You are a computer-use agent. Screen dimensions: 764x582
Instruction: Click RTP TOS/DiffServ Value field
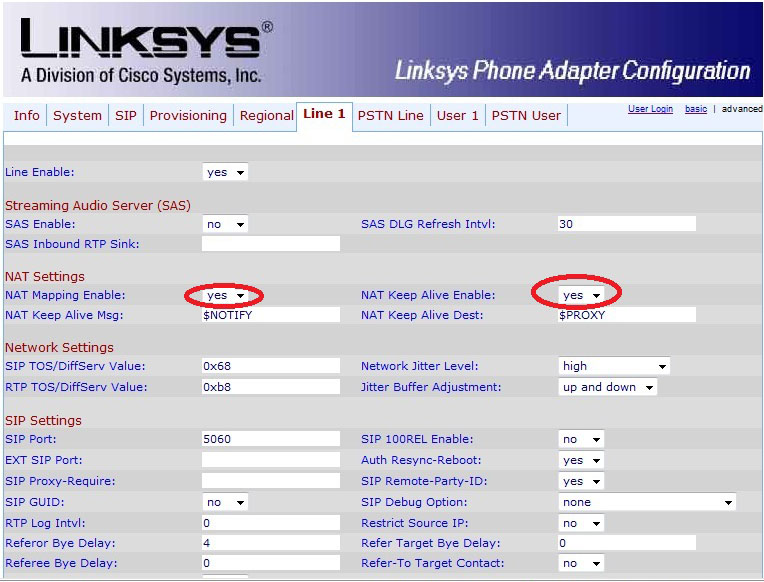tap(271, 387)
